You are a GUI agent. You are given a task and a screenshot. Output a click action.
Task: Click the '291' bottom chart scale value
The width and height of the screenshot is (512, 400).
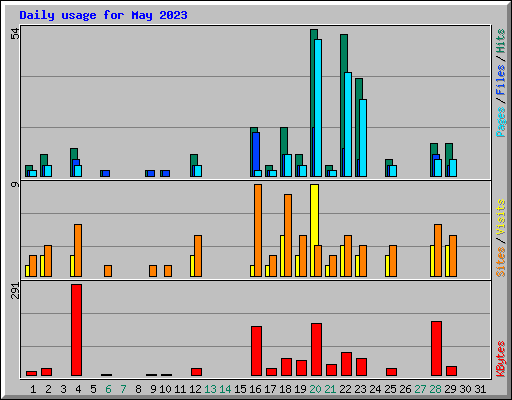(x=15, y=290)
